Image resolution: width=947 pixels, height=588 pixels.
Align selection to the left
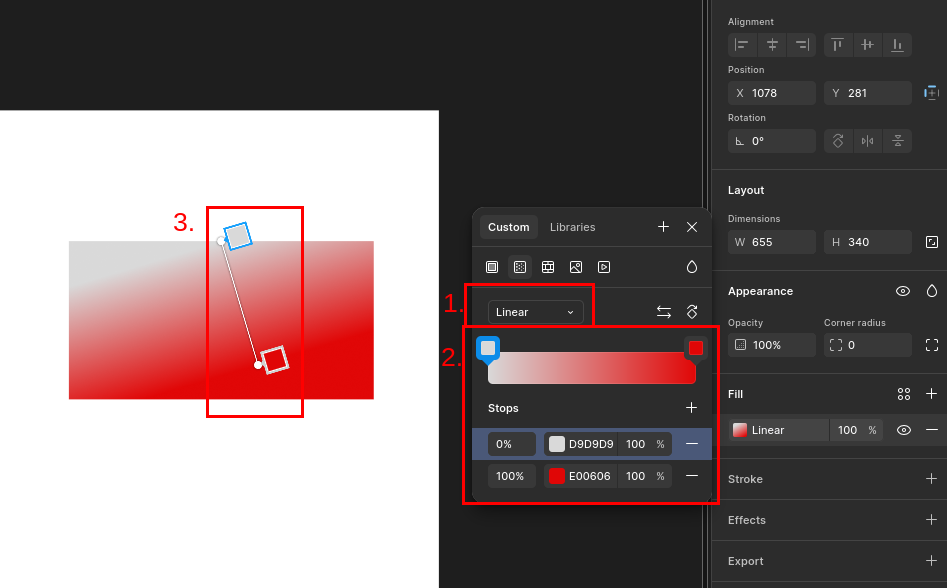coord(742,45)
